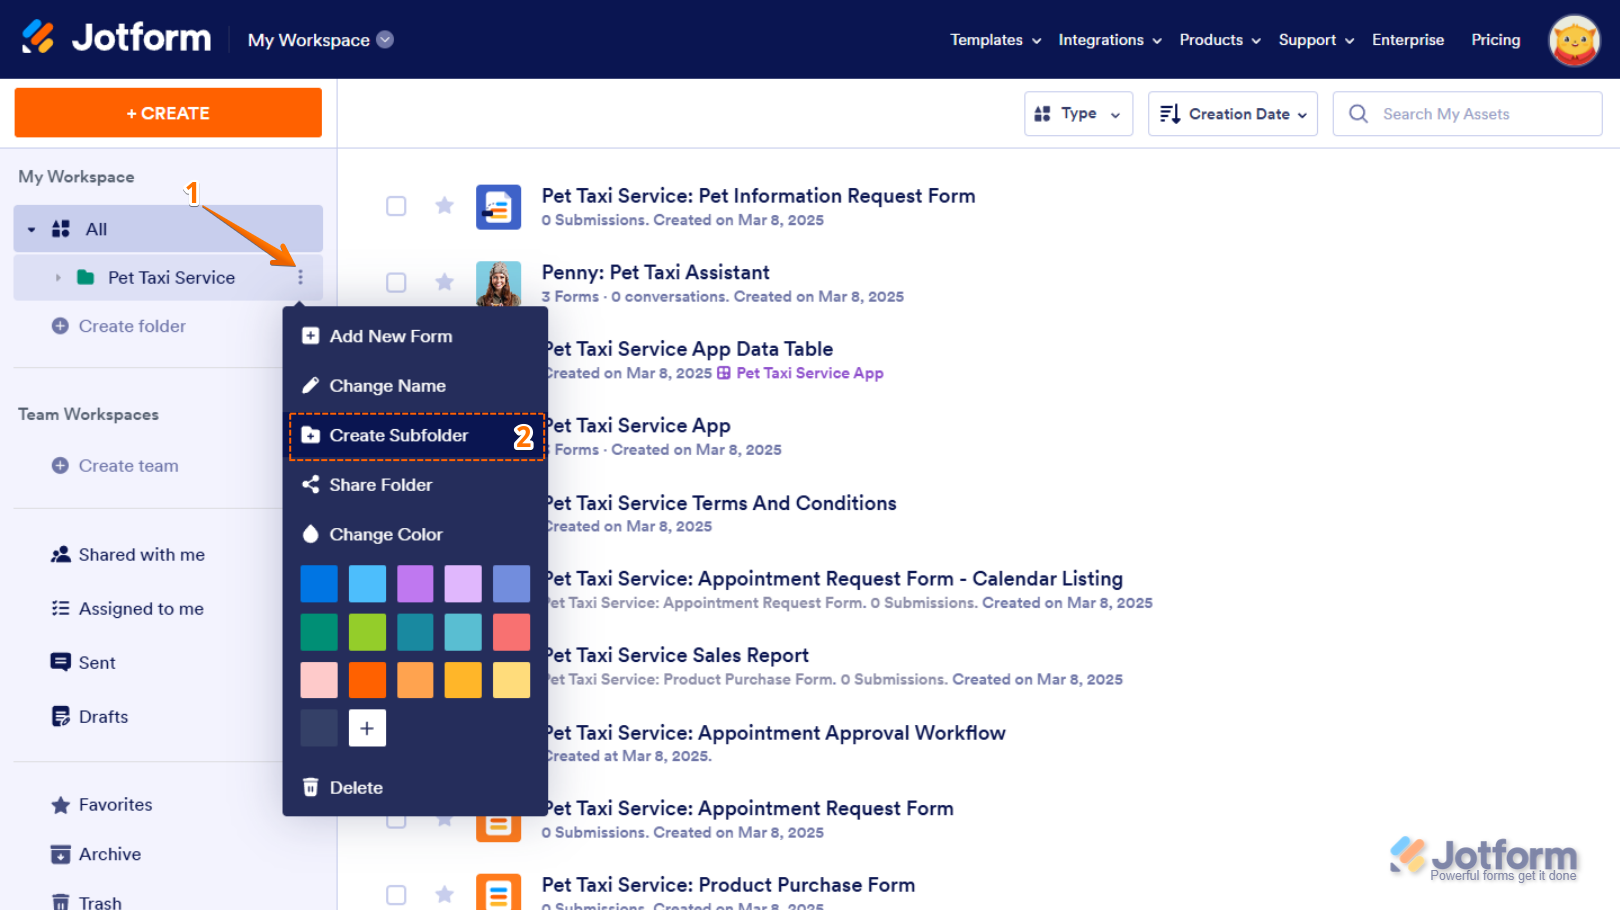Screen dimensions: 1620x910
Task: Pick the purple folder color swatch
Action: [415, 584]
